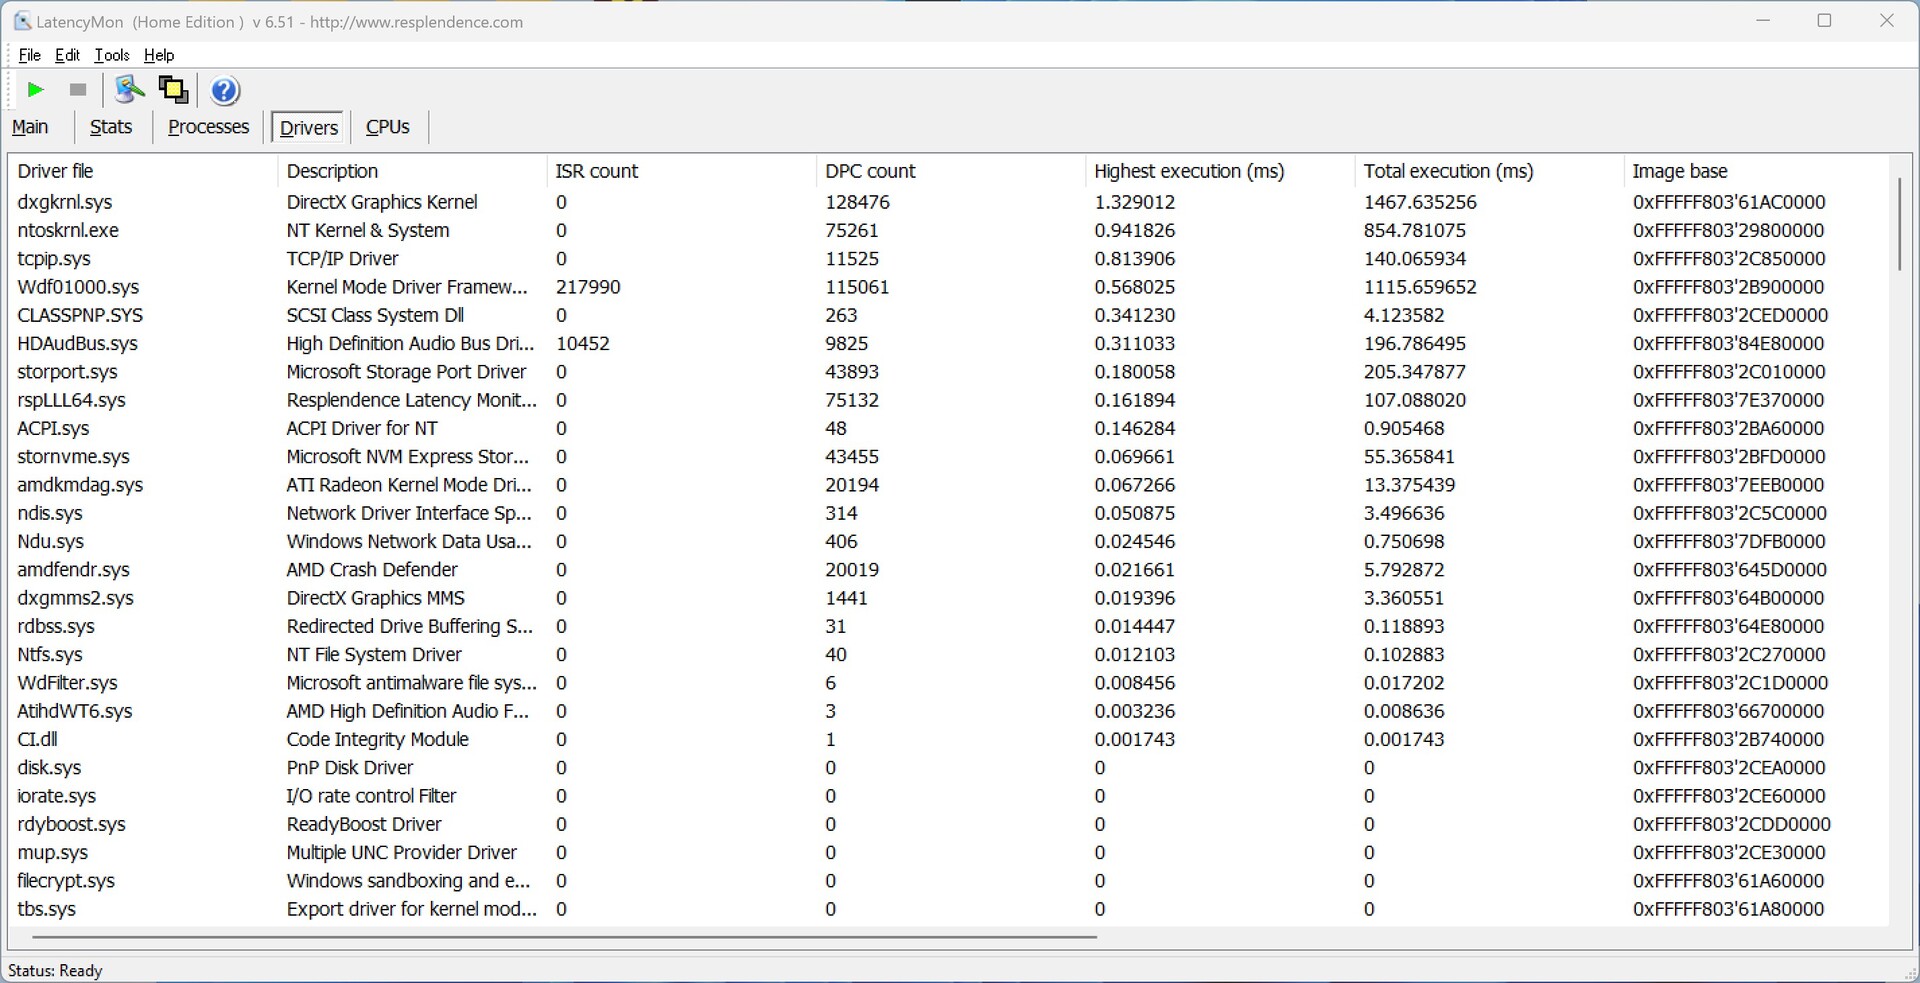The width and height of the screenshot is (1920, 983).
Task: Sort by Description column header
Action: point(411,171)
